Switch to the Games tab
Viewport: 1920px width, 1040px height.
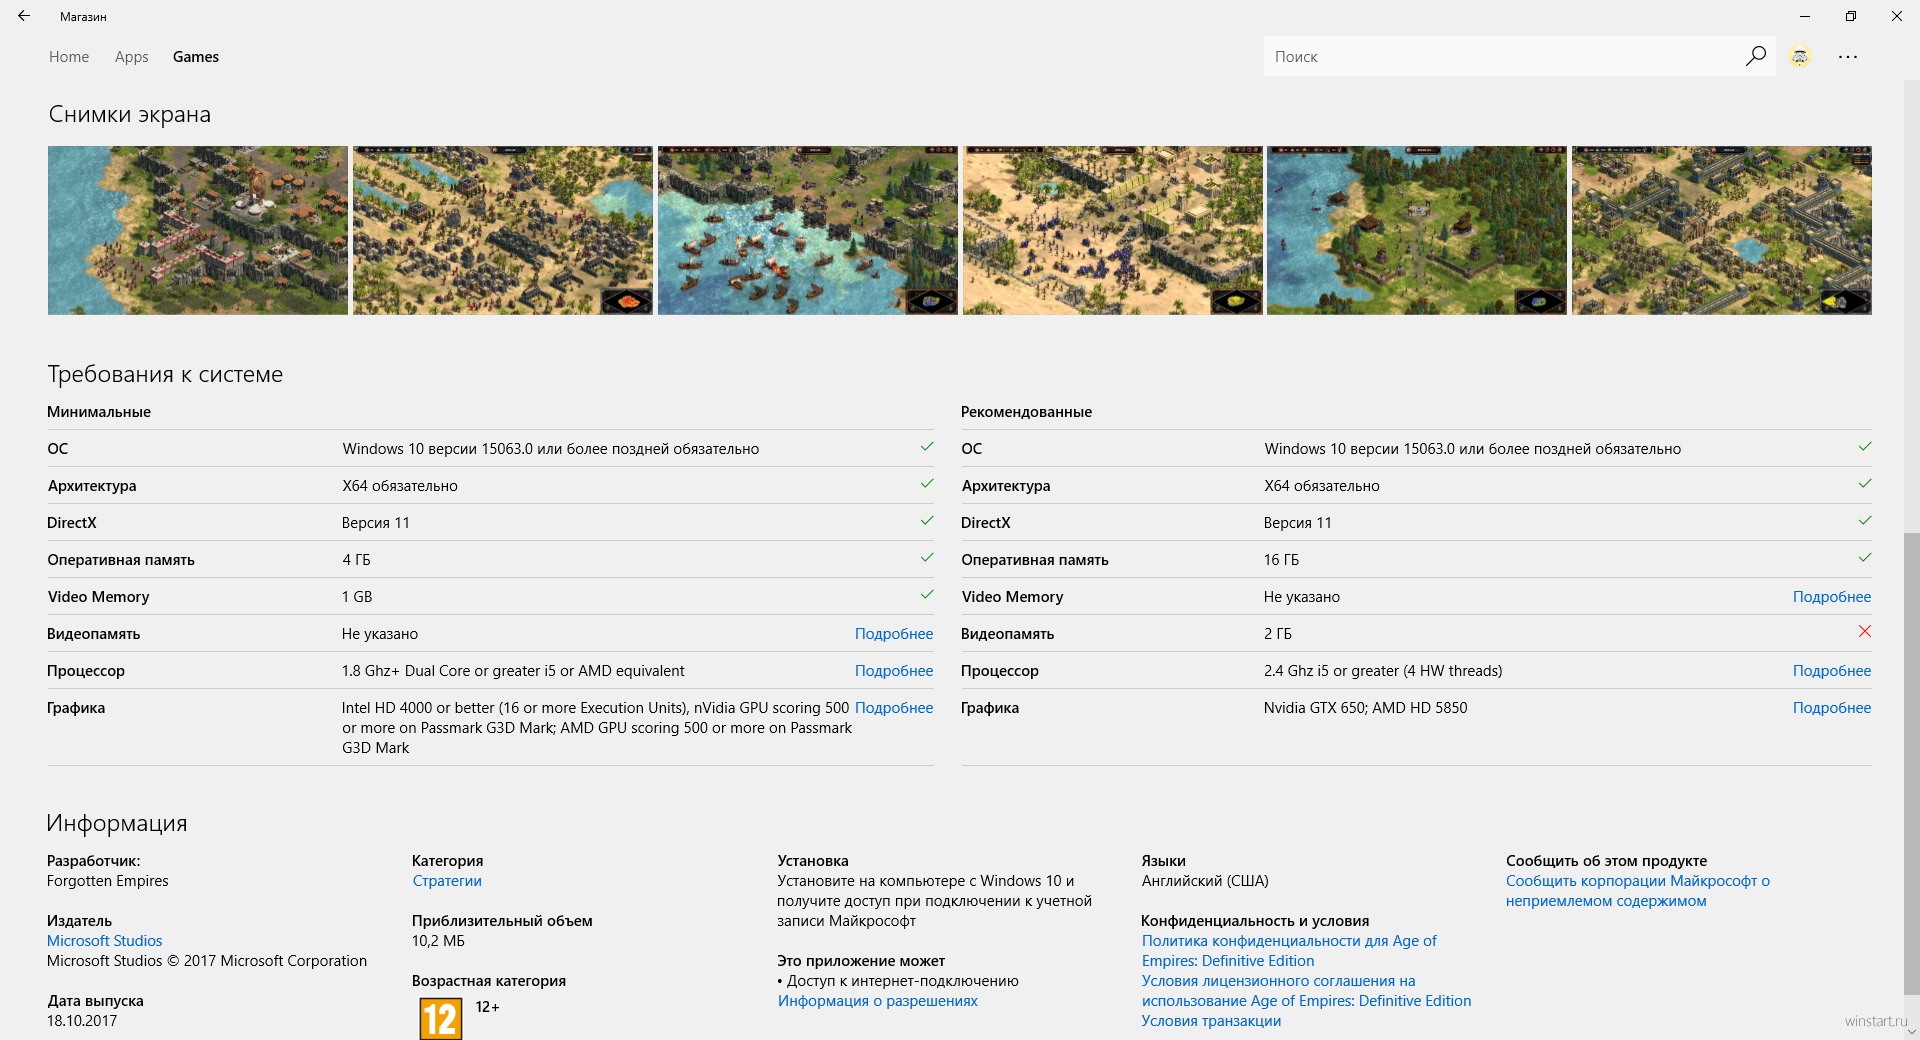coord(196,57)
